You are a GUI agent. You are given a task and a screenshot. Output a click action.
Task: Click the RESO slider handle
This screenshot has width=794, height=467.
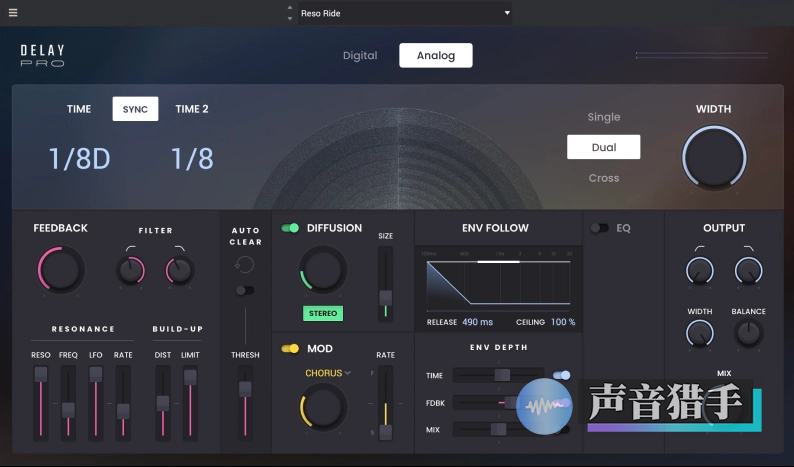coord(41,374)
